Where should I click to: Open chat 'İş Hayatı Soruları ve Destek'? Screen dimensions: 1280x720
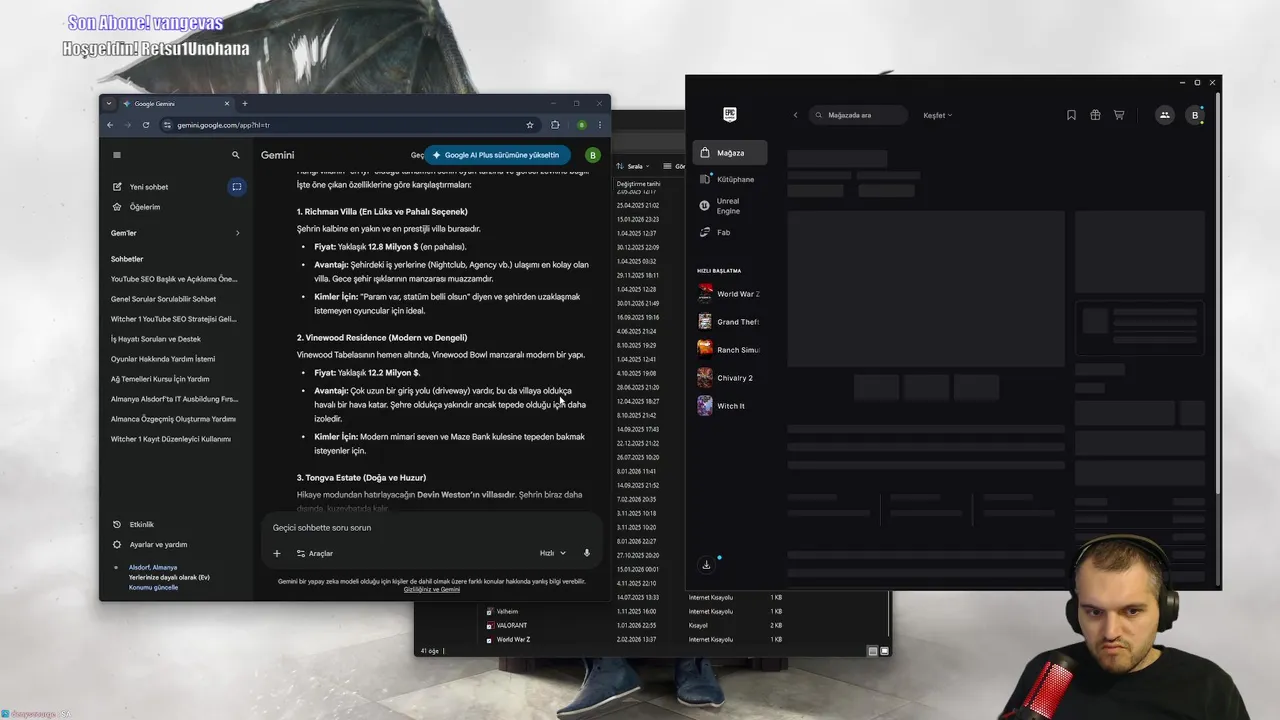click(x=156, y=339)
